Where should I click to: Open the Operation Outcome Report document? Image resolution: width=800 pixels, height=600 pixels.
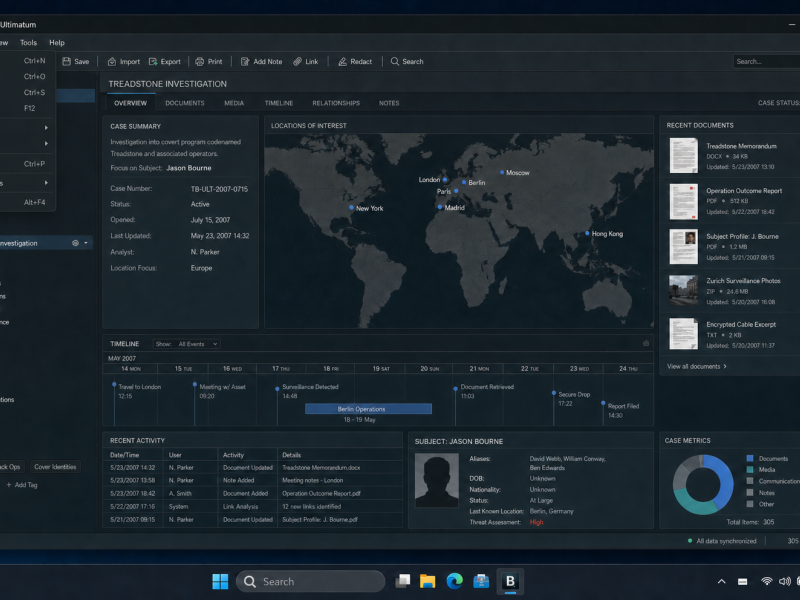744,190
